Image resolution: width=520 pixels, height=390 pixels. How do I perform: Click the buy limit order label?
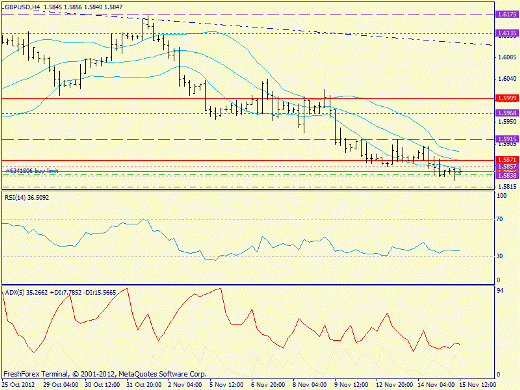point(32,171)
